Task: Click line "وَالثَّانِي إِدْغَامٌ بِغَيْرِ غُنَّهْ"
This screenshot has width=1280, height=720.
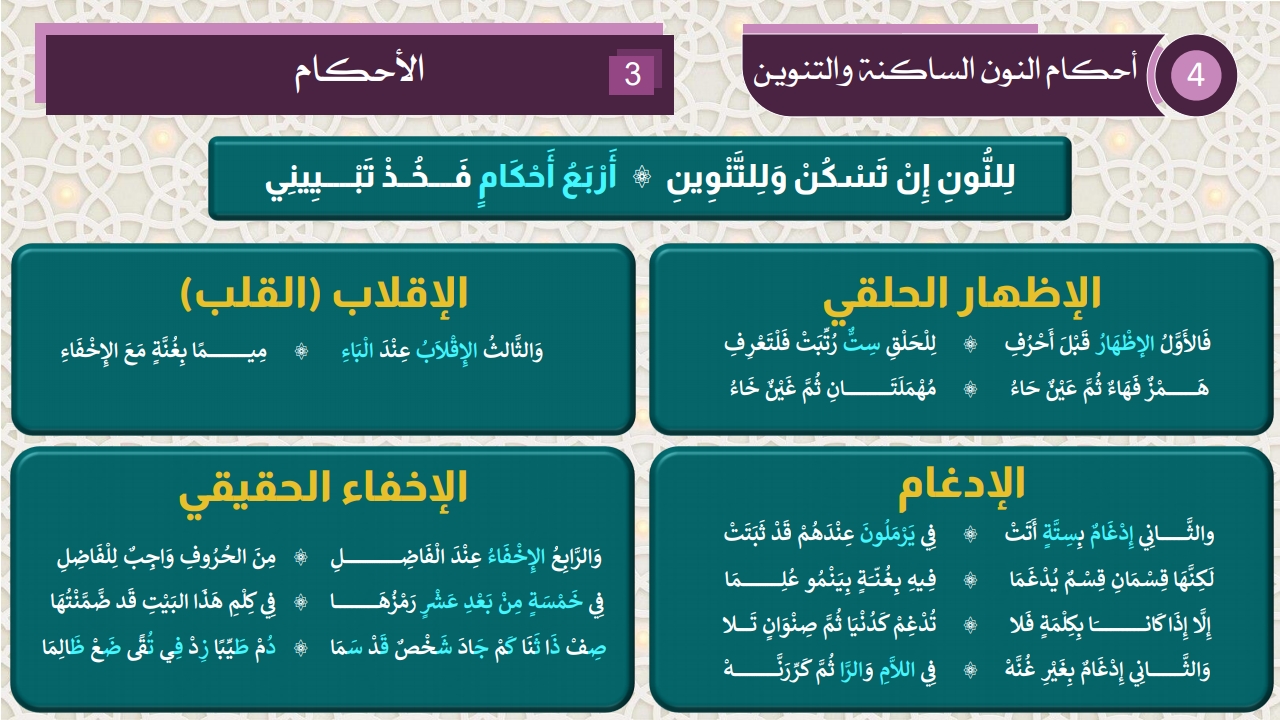Action: click(1108, 670)
